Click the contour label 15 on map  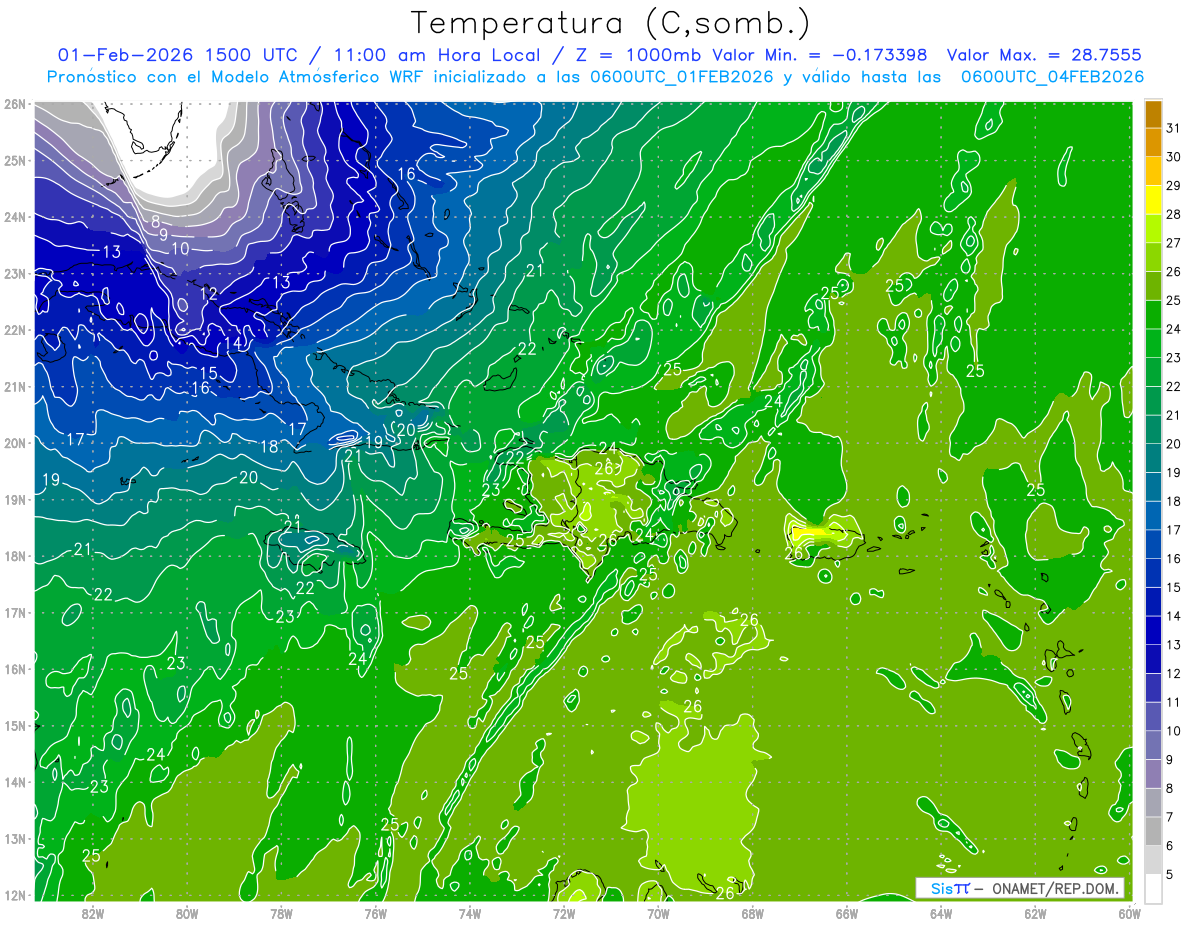(x=209, y=373)
